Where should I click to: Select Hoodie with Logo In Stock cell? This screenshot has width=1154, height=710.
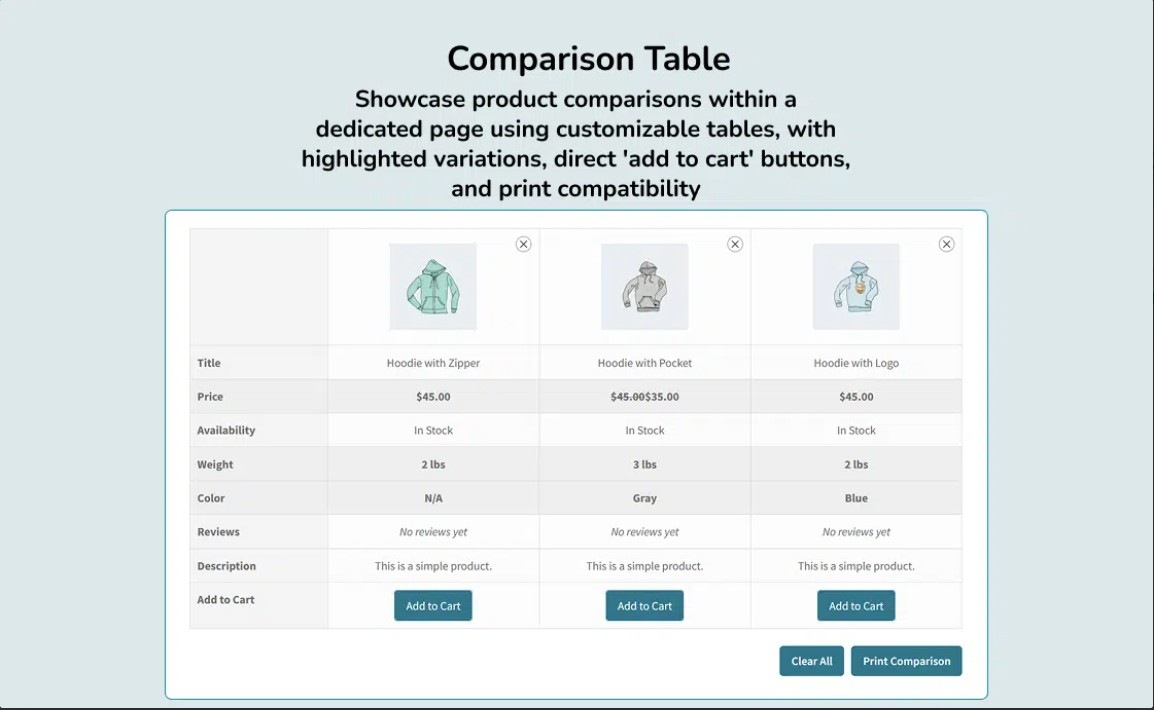coord(856,430)
